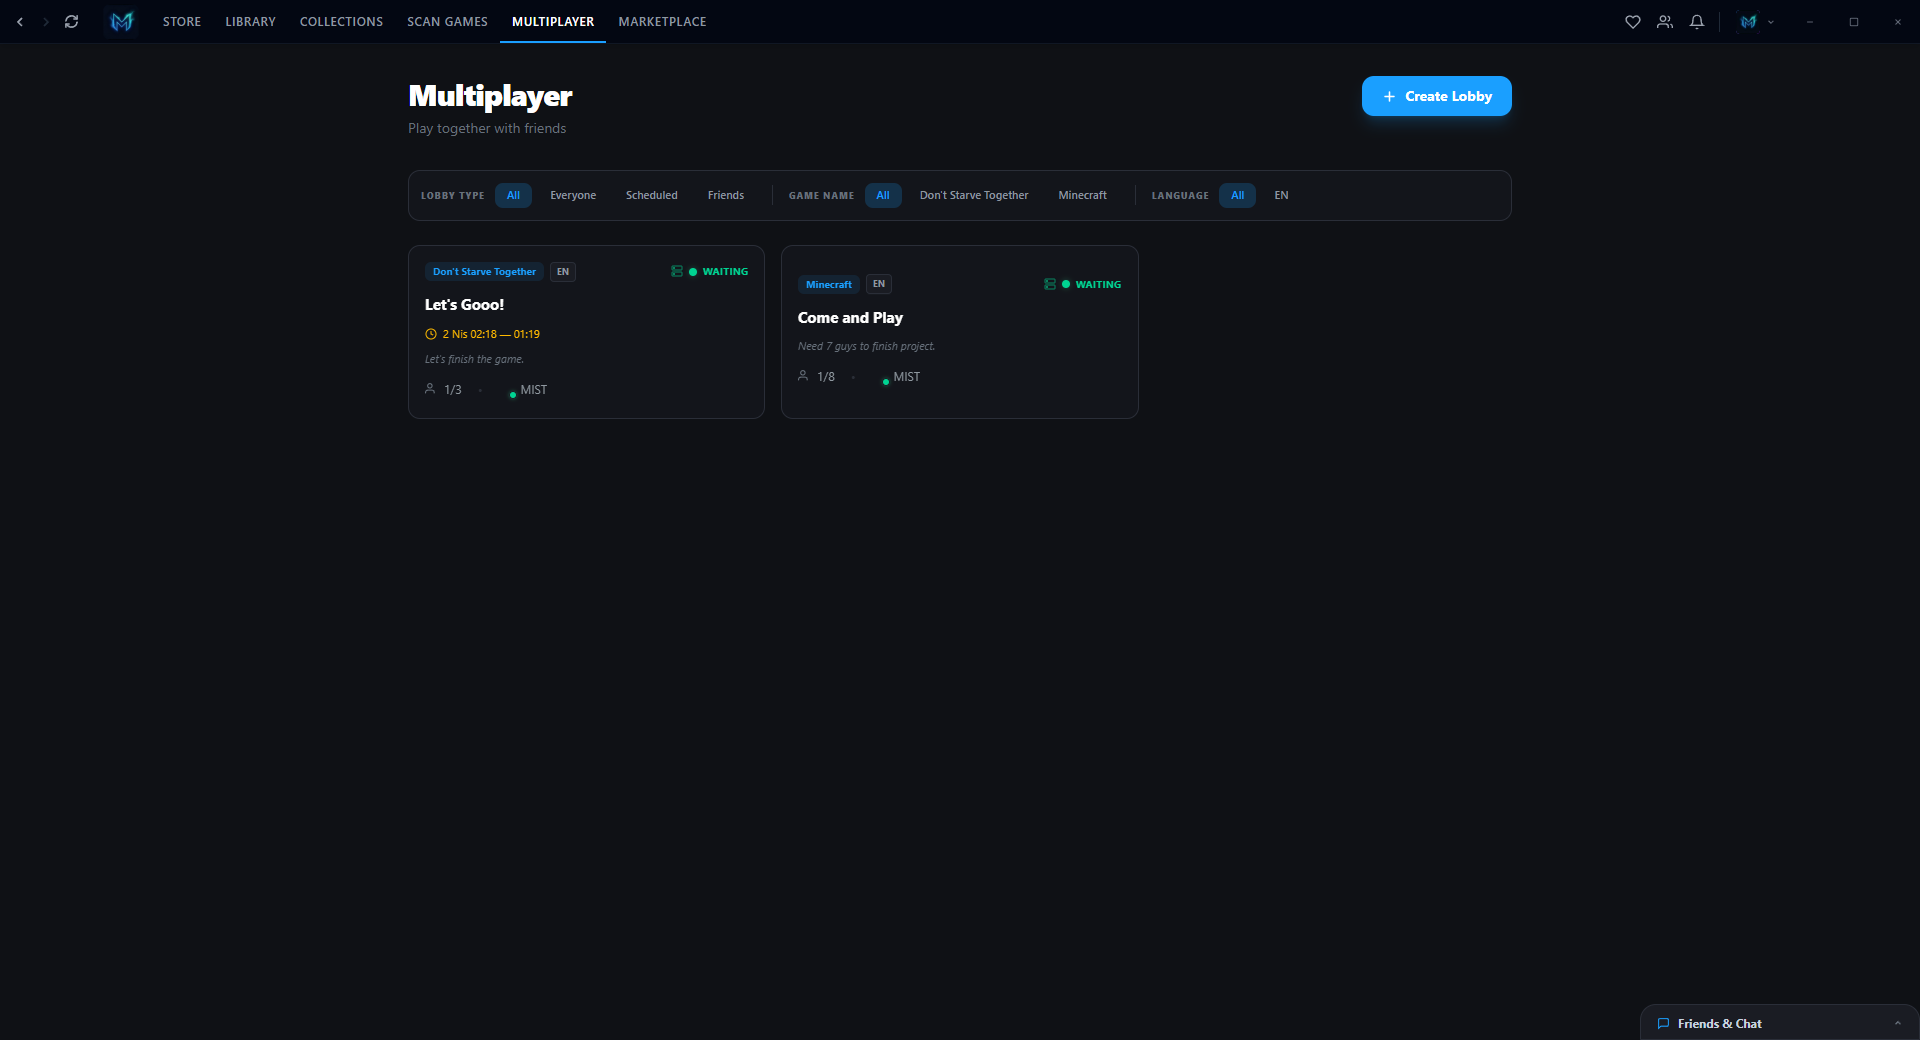The width and height of the screenshot is (1920, 1040).
Task: Select All under Game Name filter
Action: pos(883,195)
